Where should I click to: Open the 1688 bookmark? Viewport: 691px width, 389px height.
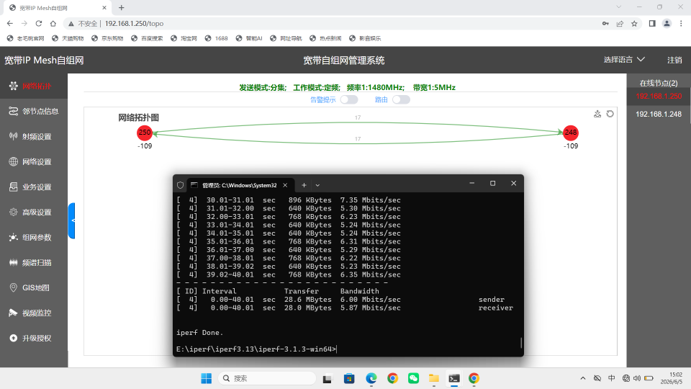tap(216, 38)
